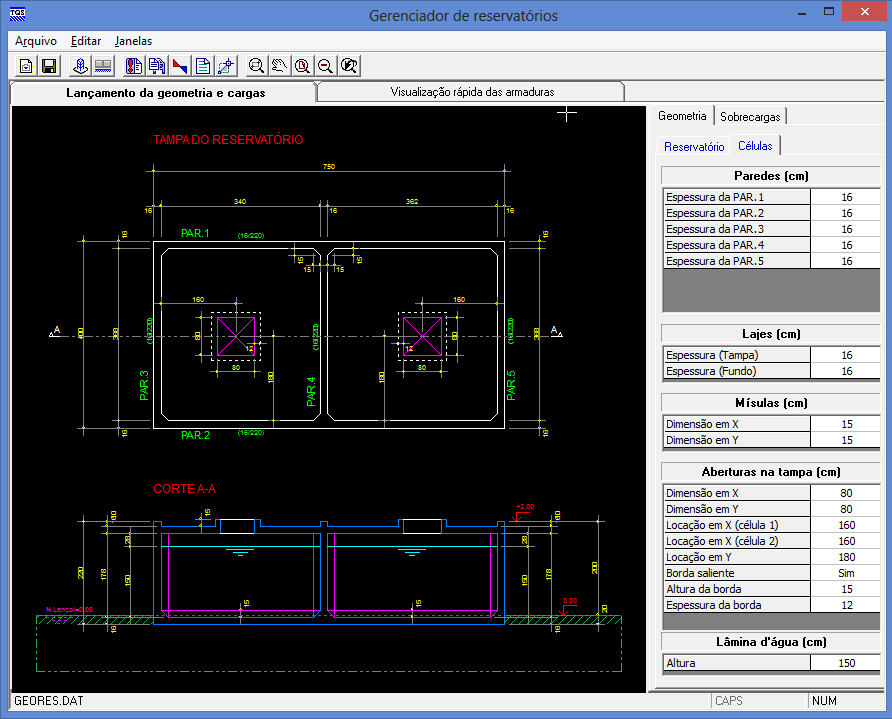
Task: Click the Aberturas na tampa (cm) header
Action: [771, 472]
